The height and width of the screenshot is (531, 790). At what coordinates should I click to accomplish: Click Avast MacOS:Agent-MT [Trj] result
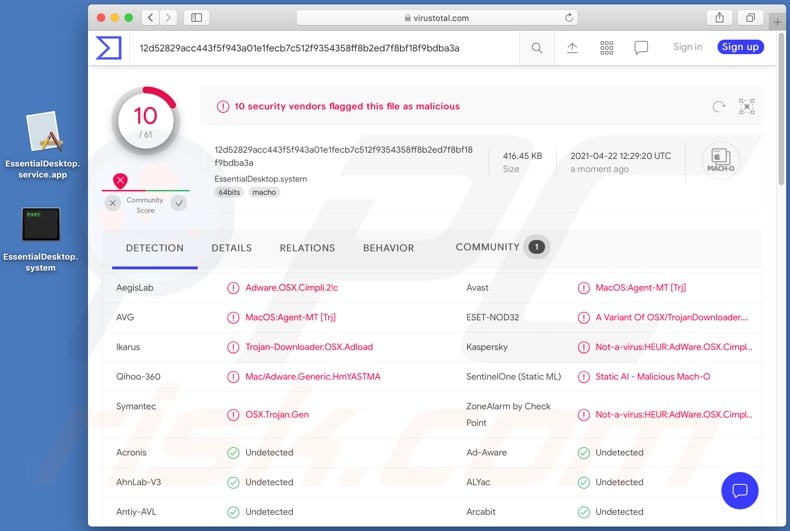pyautogui.click(x=640, y=288)
